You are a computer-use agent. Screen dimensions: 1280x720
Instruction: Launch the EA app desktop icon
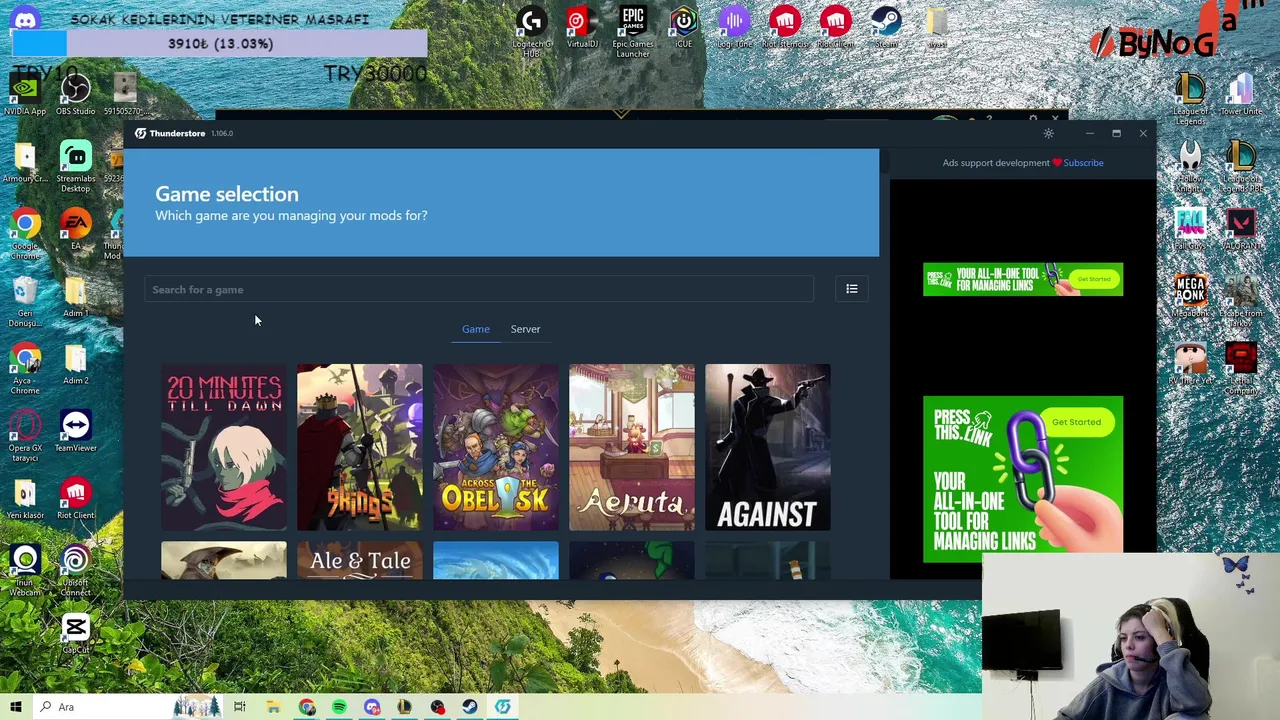tap(75, 230)
